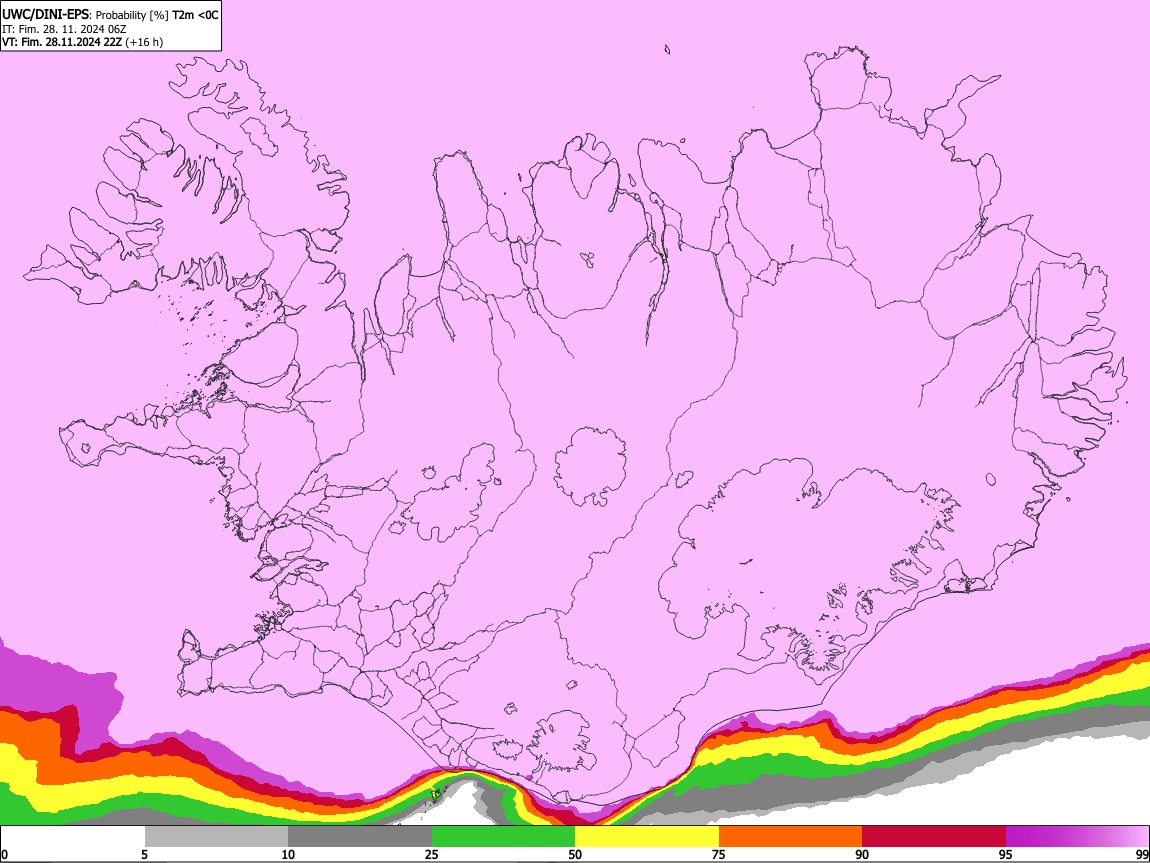The height and width of the screenshot is (863, 1150).
Task: Click the legend tick label '10'
Action: 288,854
